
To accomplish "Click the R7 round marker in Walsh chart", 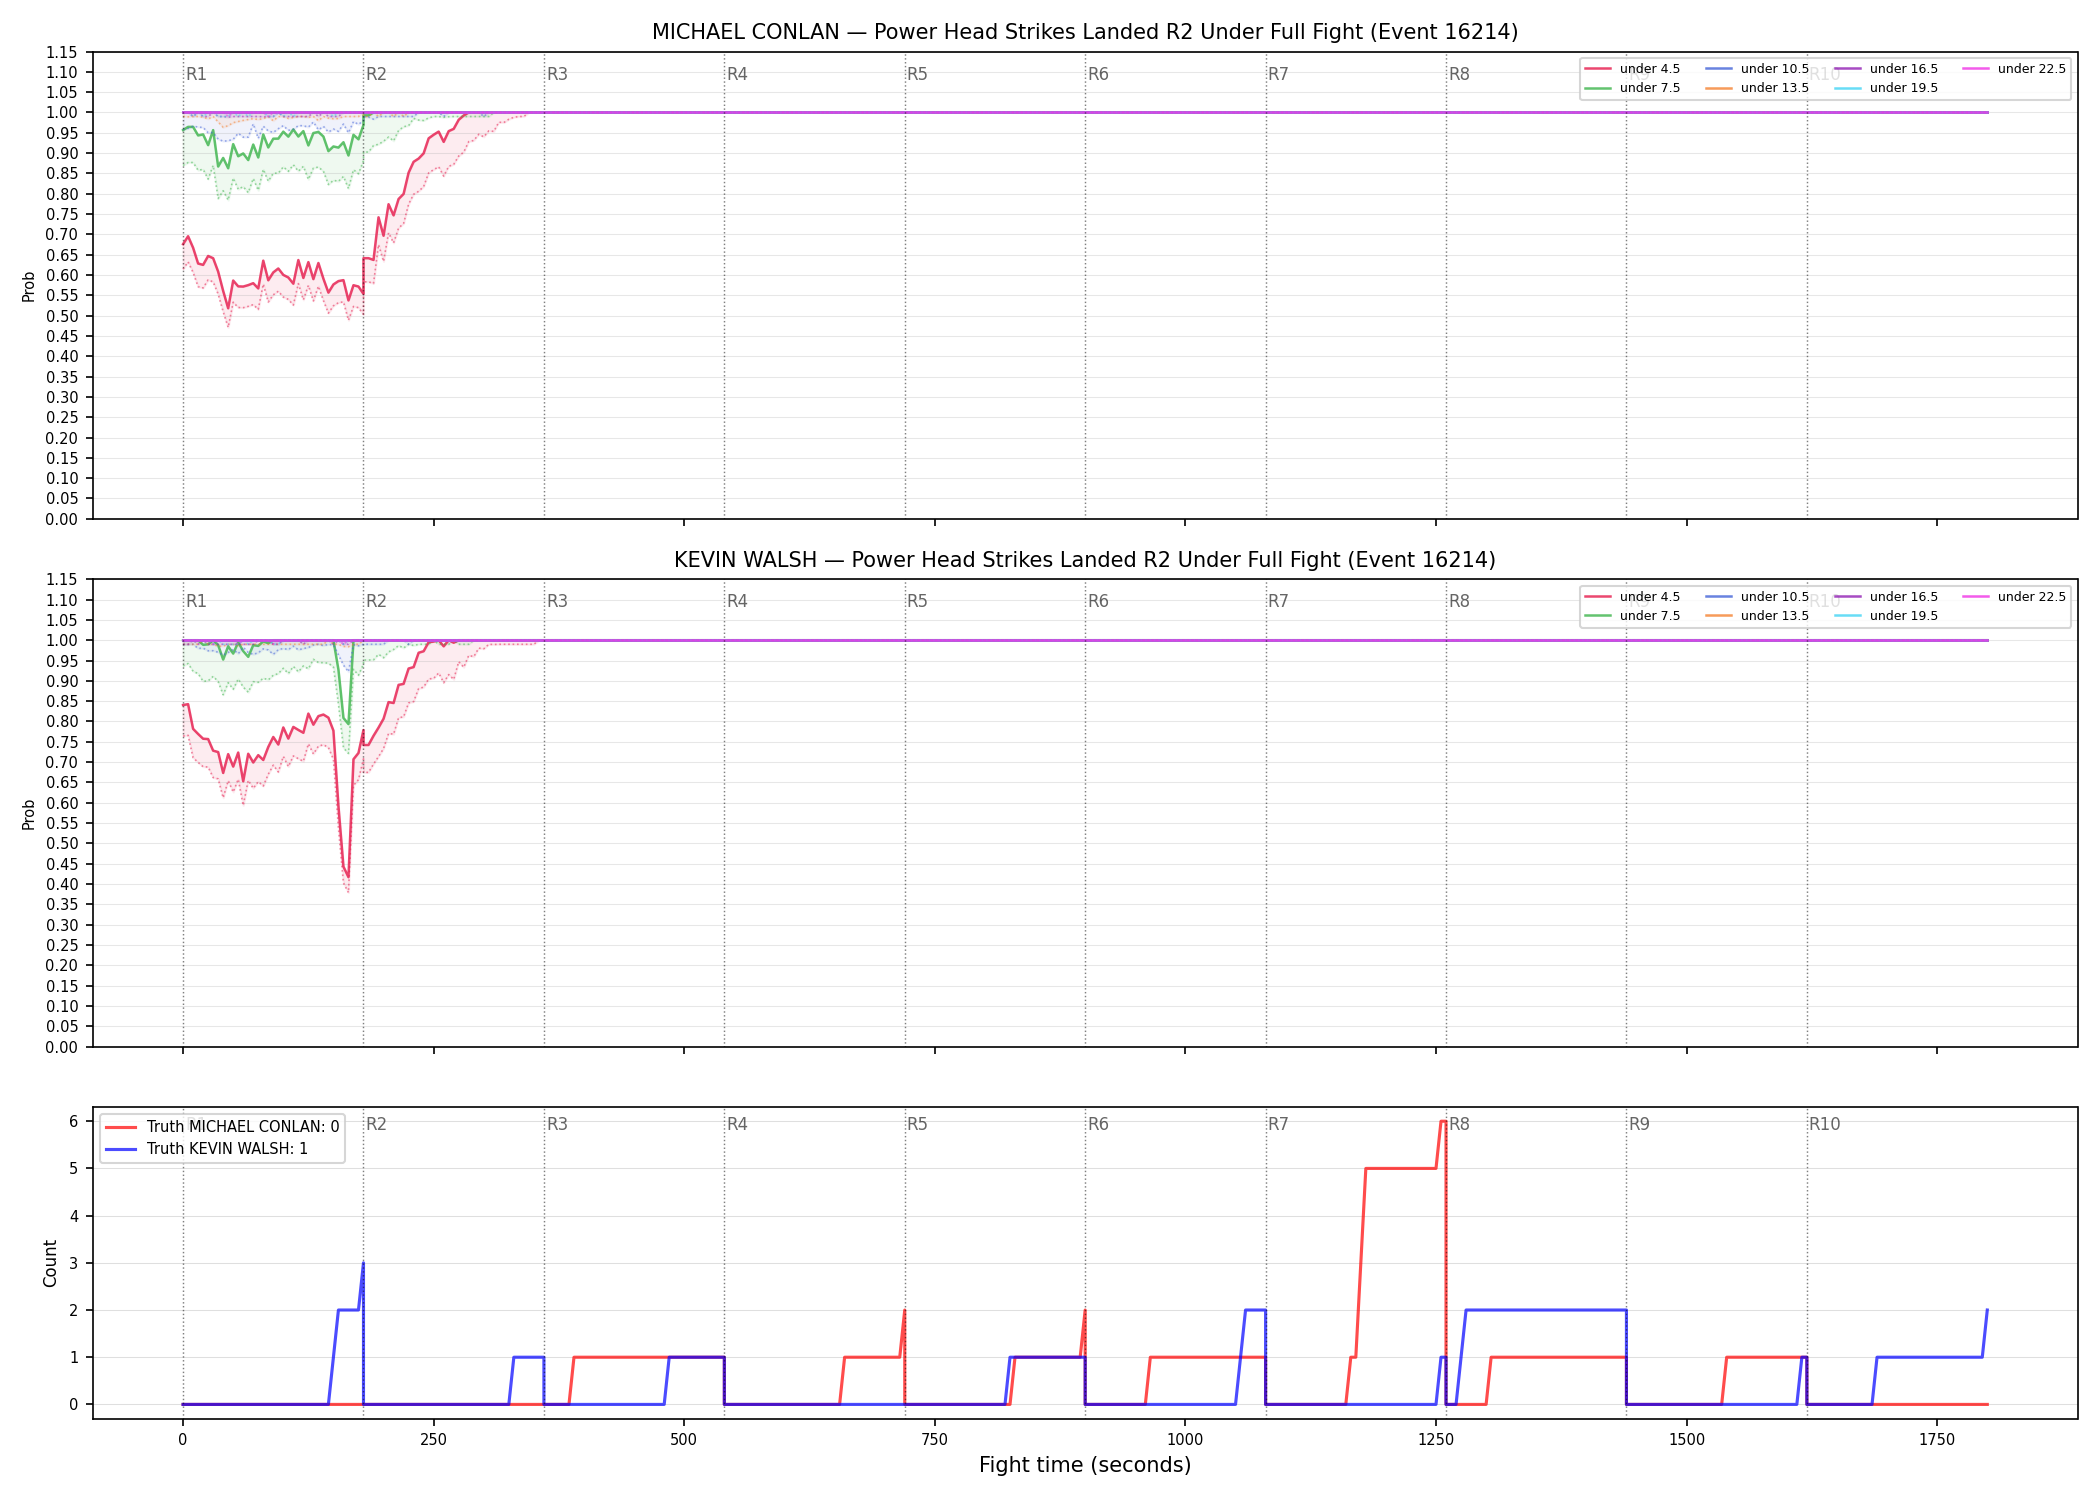I will [1278, 601].
